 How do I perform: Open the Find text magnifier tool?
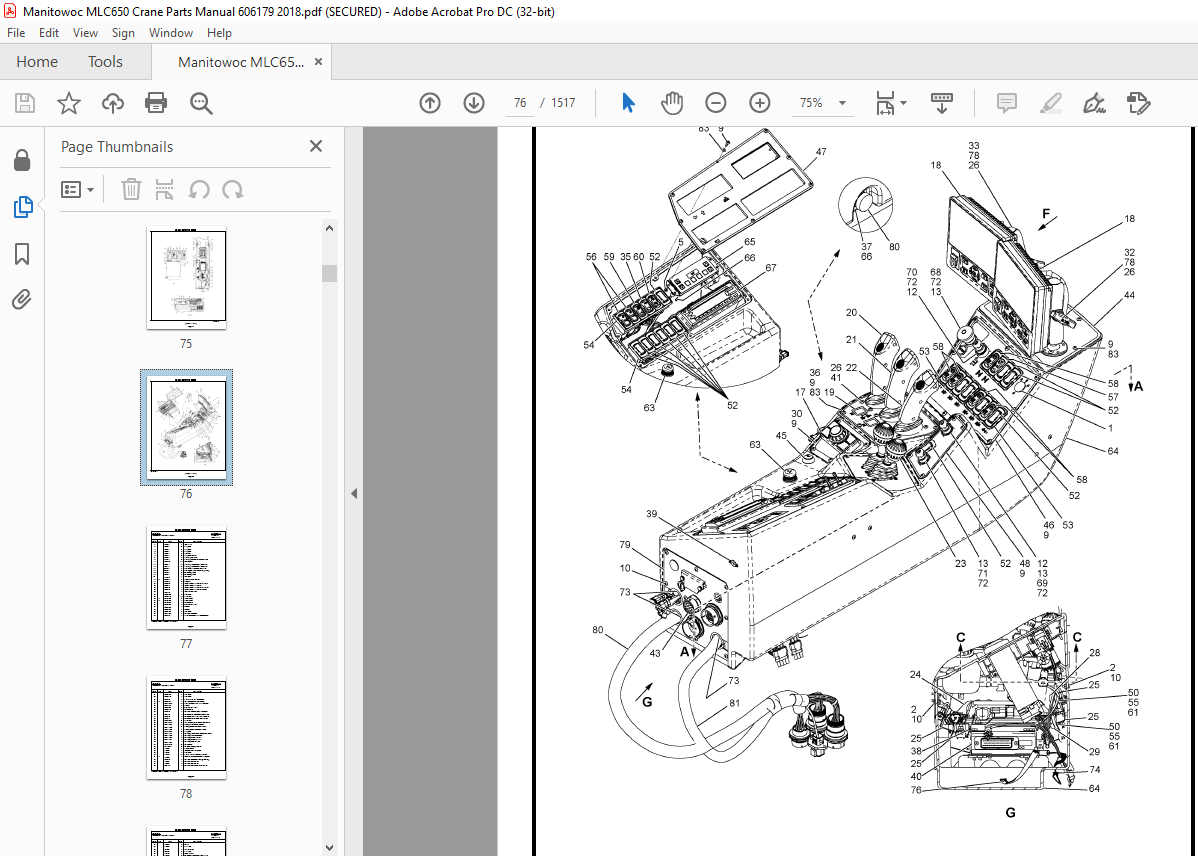(x=201, y=103)
